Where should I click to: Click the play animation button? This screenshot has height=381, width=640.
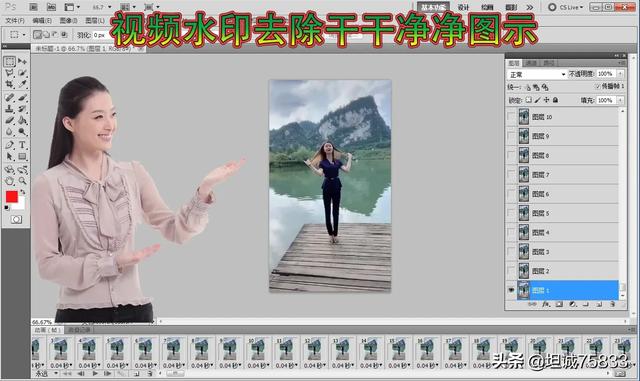pyautogui.click(x=95, y=374)
